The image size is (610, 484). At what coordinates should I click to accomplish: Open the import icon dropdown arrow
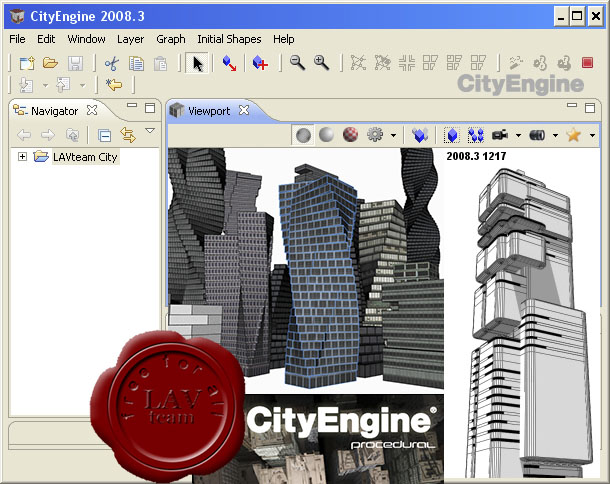(x=46, y=85)
